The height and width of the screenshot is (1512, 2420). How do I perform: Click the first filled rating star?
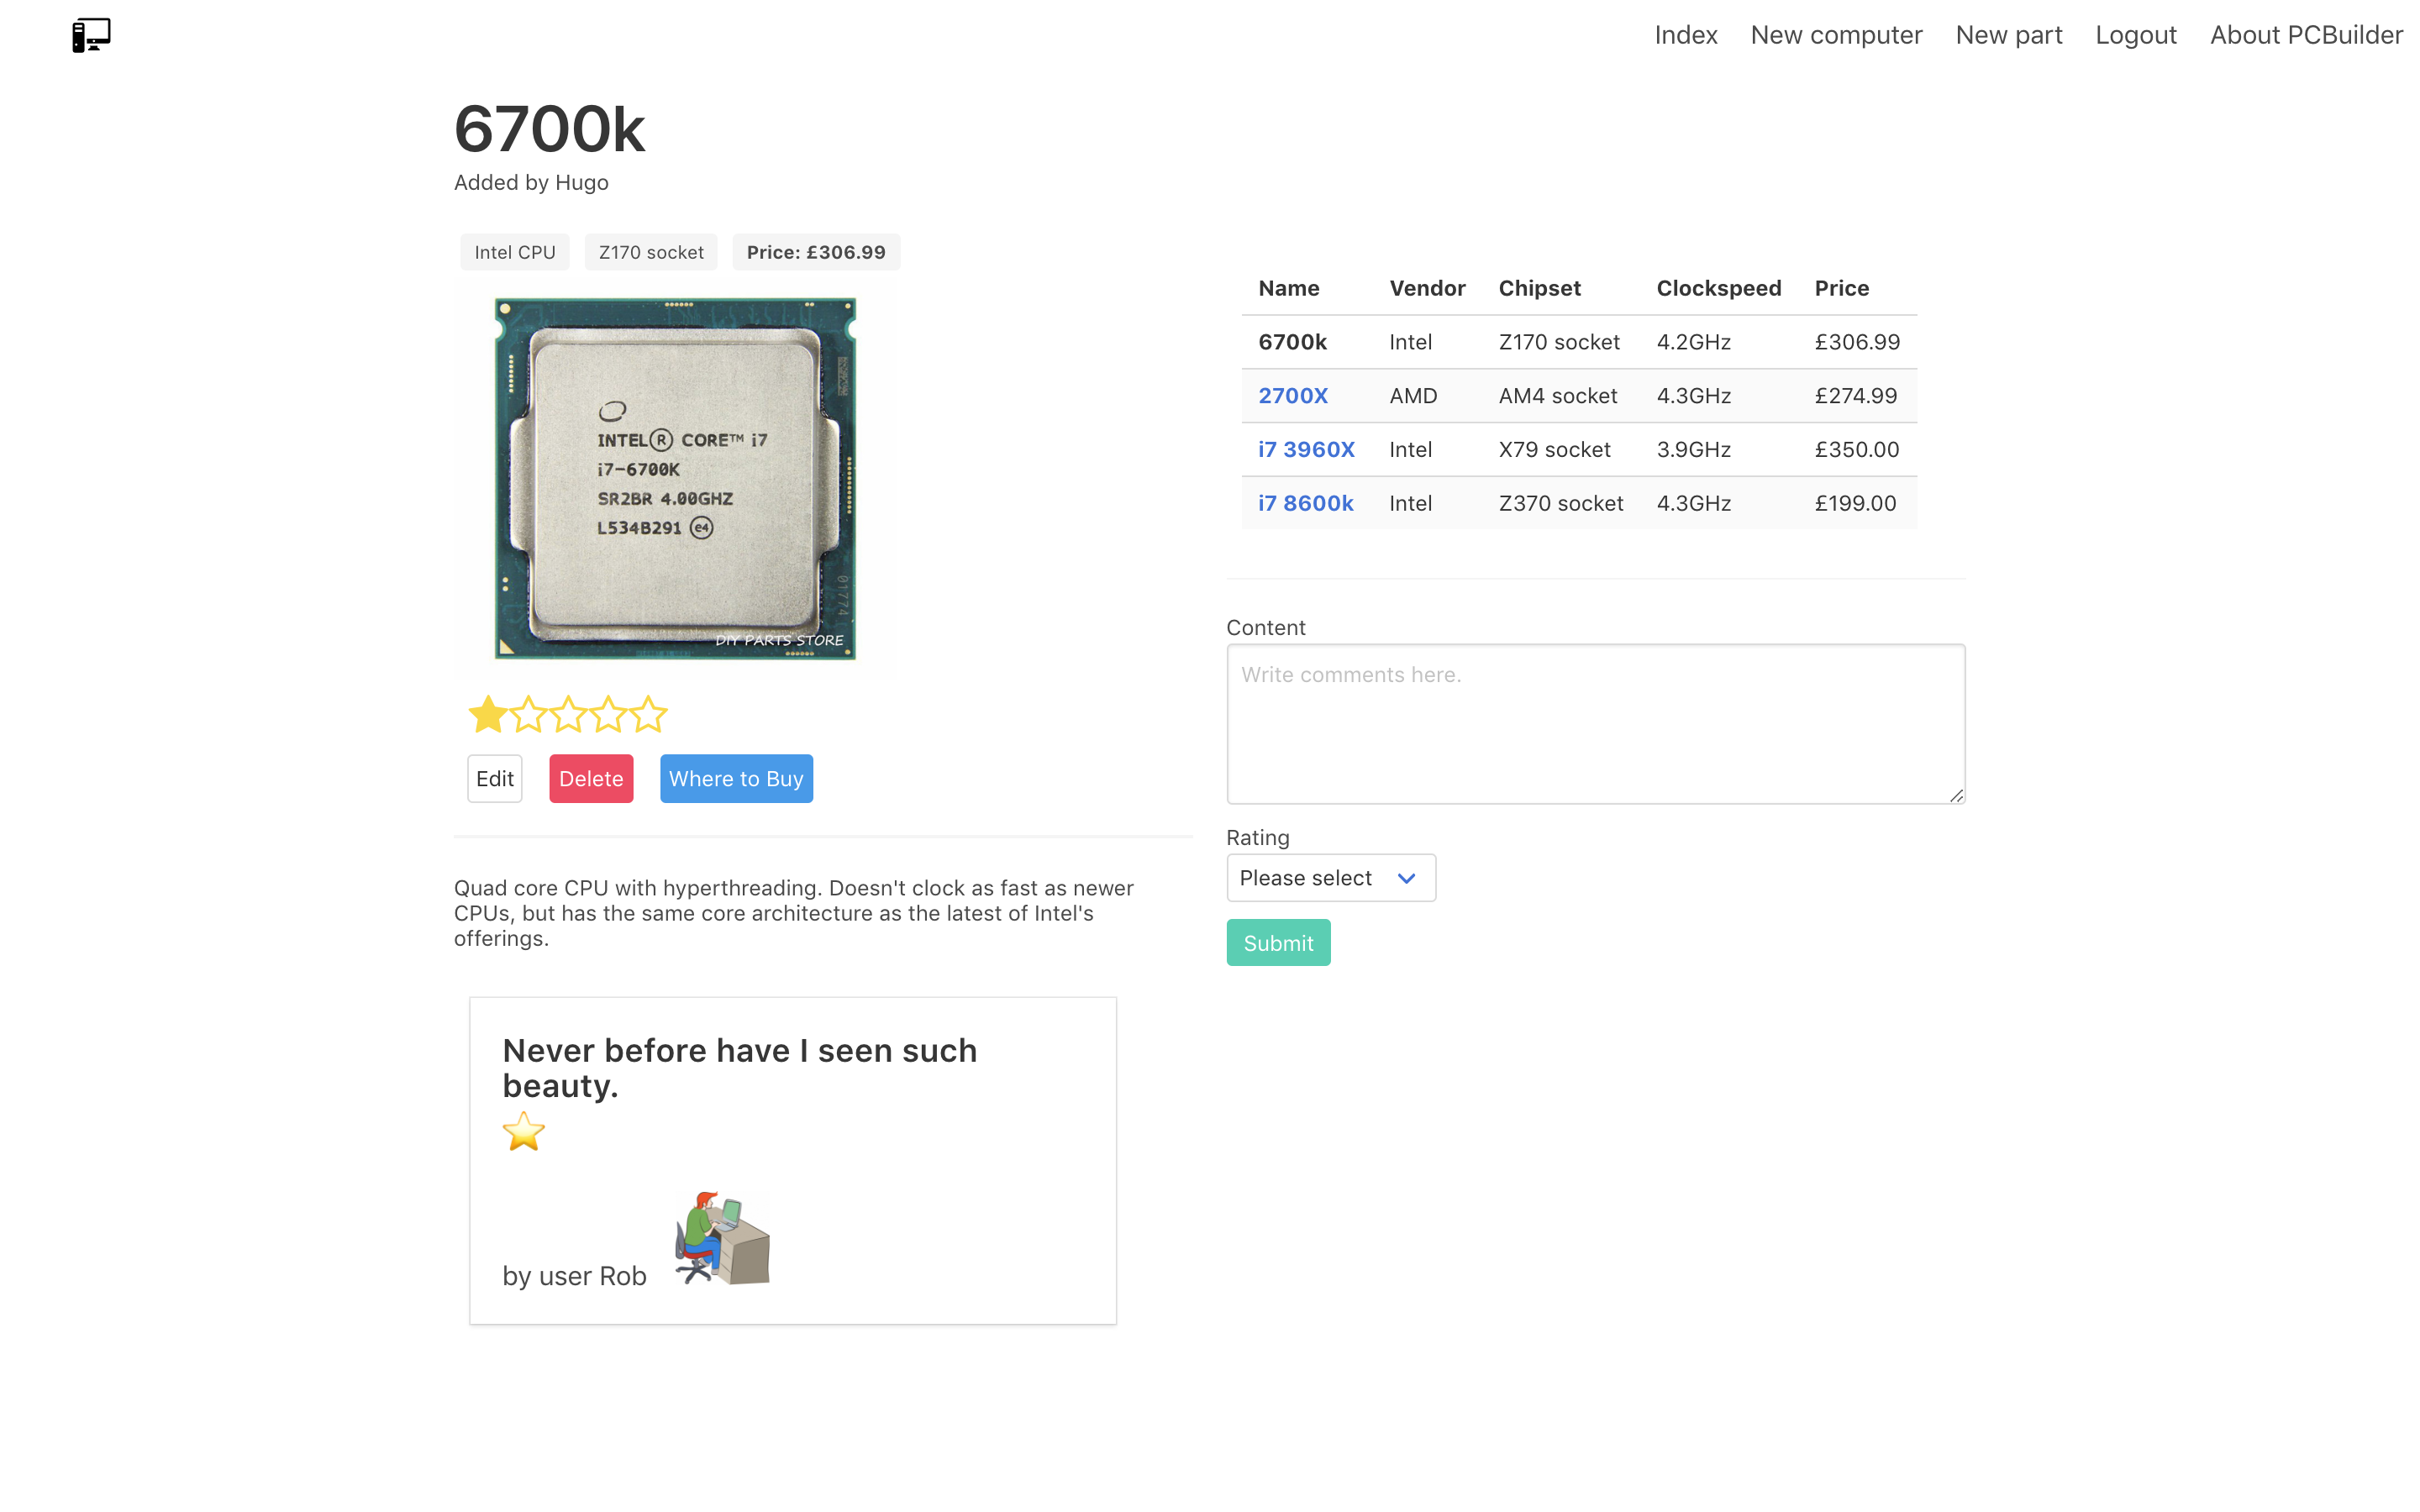point(488,715)
